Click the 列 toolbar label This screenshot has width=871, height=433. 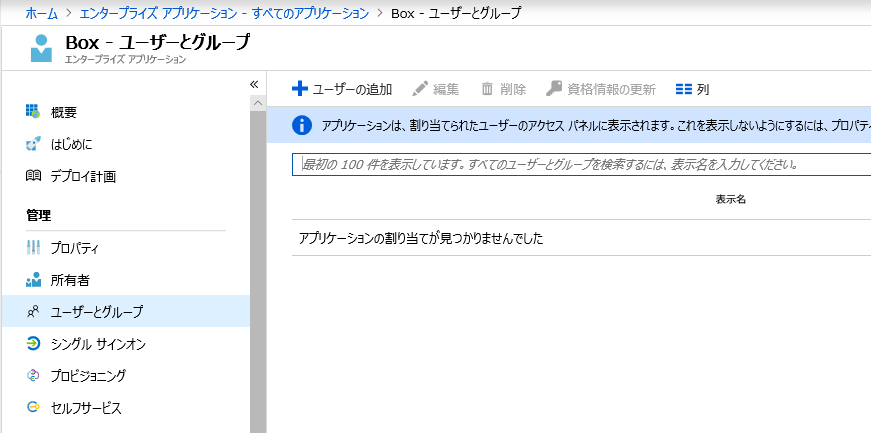pyautogui.click(x=703, y=89)
